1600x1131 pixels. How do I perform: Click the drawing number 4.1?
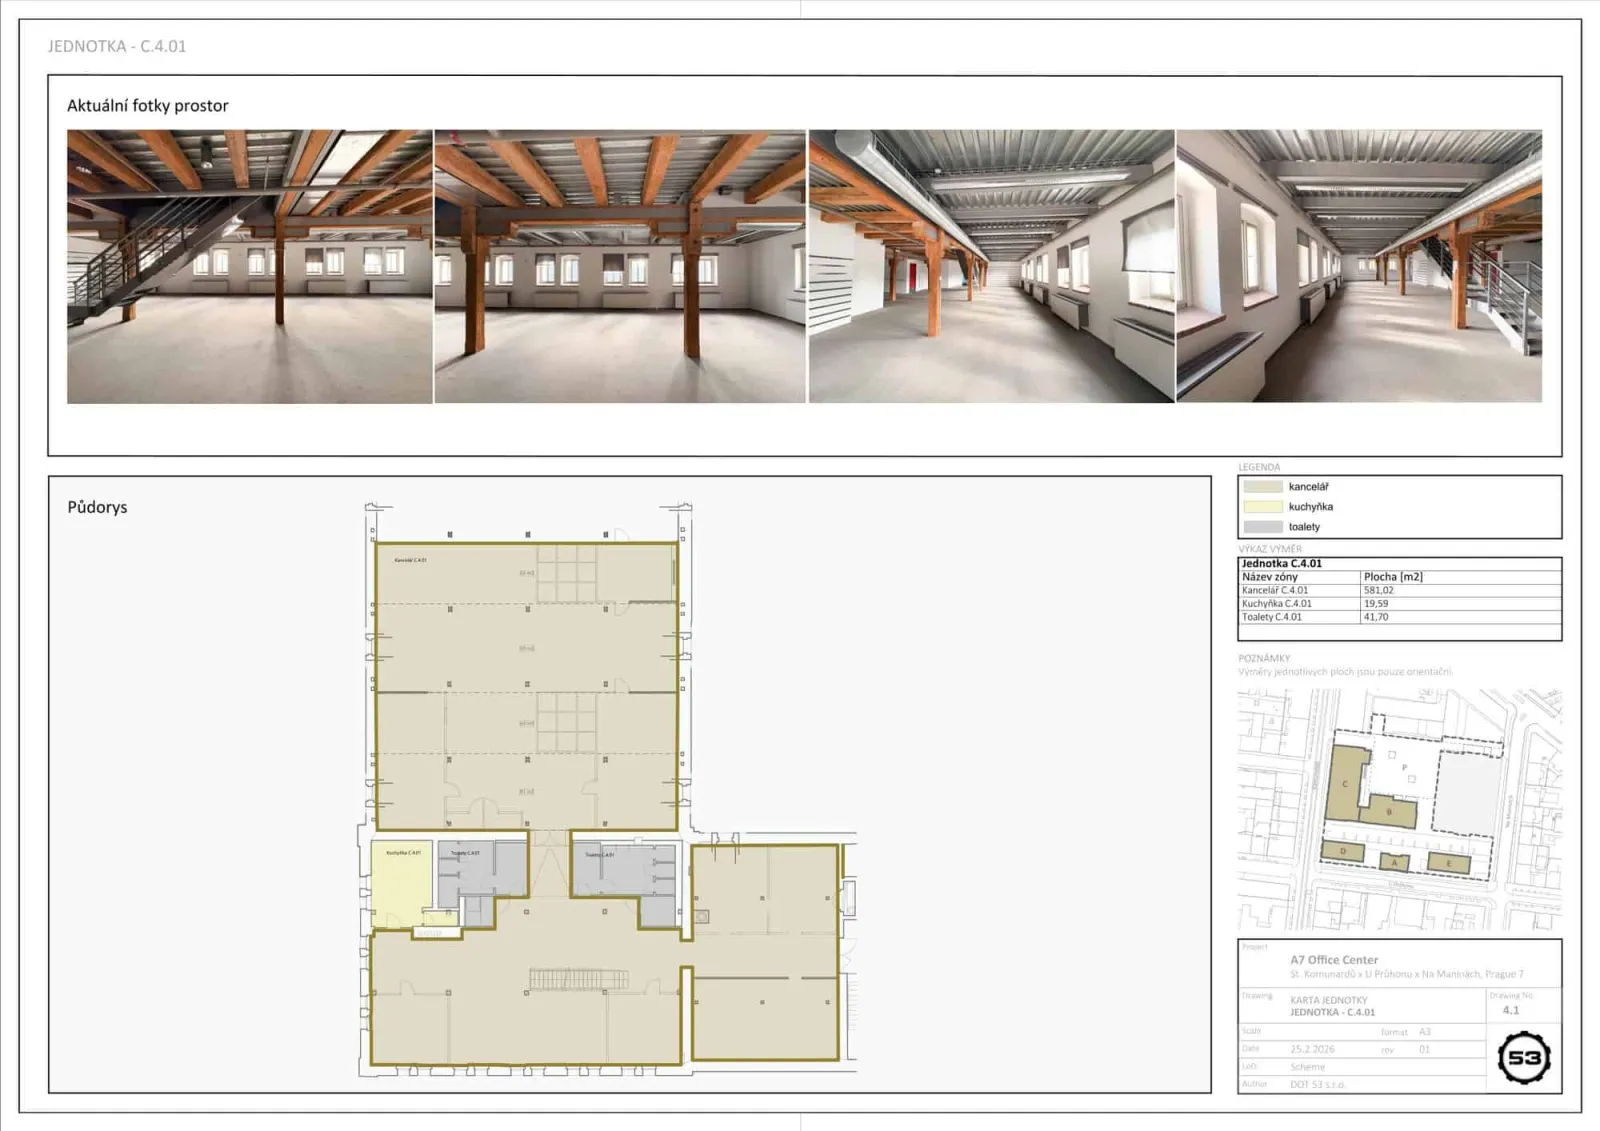(1511, 1010)
